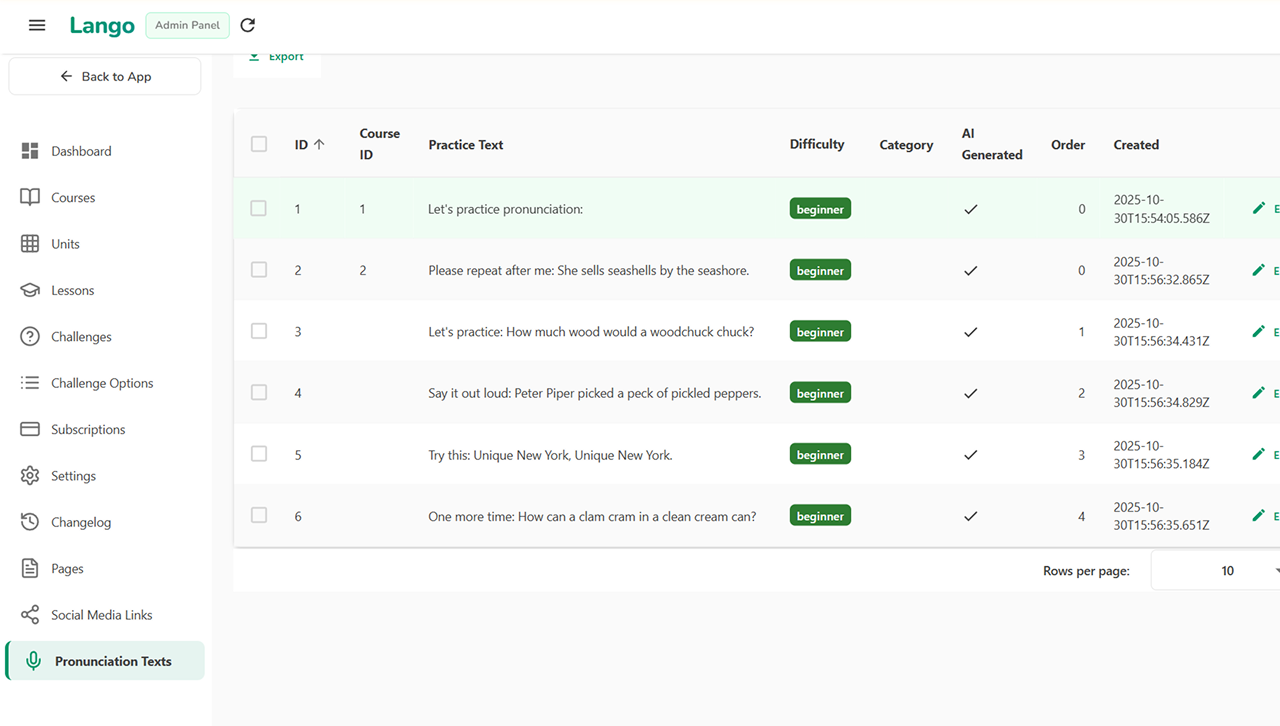Click the Social Media Links share icon
Image resolution: width=1280 pixels, height=726 pixels.
(30, 615)
